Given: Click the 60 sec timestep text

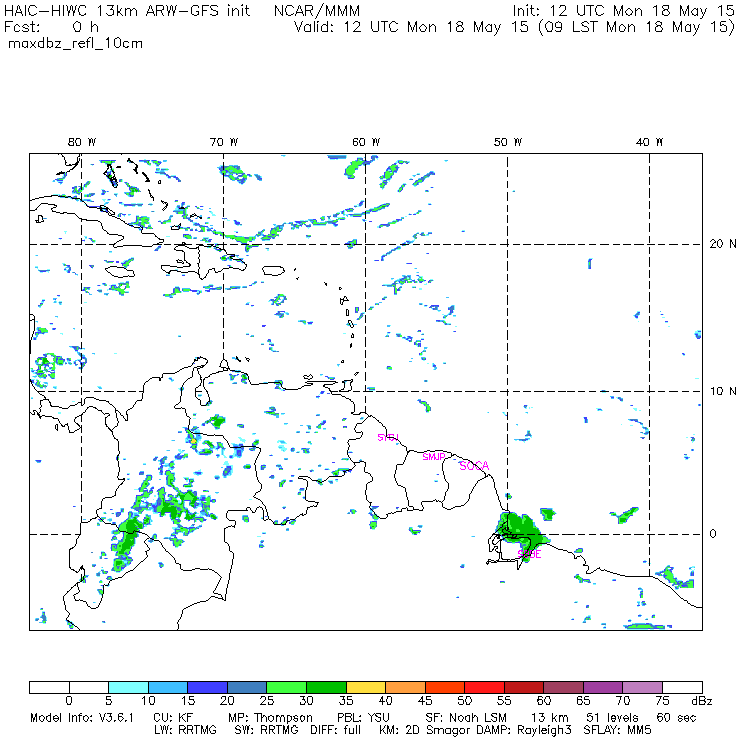Looking at the screenshot, I should (x=676, y=718).
